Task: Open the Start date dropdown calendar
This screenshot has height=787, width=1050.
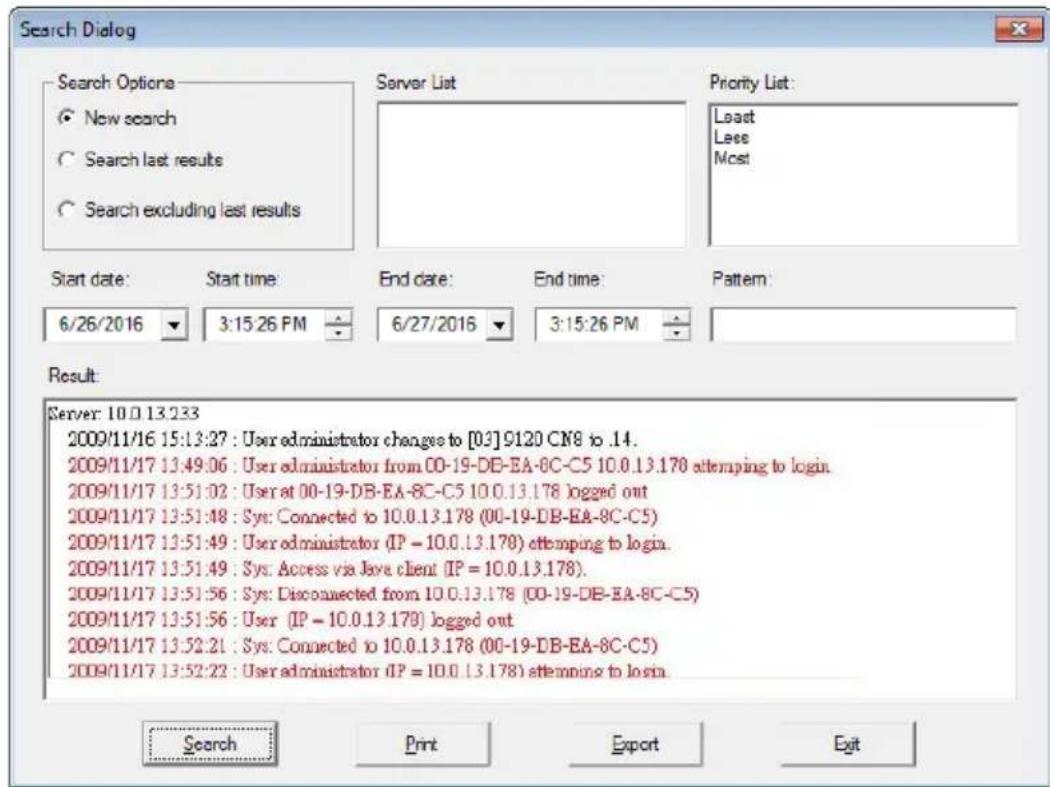Action: (x=174, y=325)
